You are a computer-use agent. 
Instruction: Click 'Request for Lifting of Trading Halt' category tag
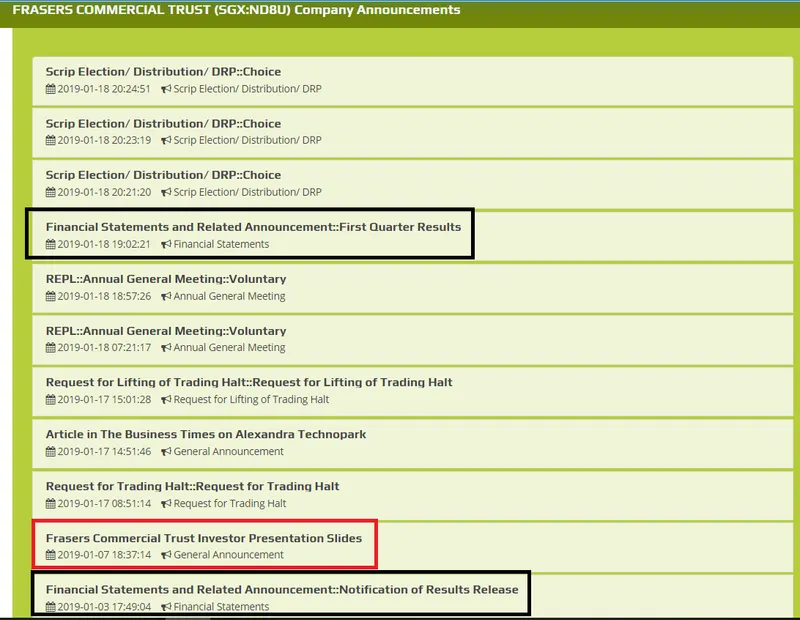(252, 400)
